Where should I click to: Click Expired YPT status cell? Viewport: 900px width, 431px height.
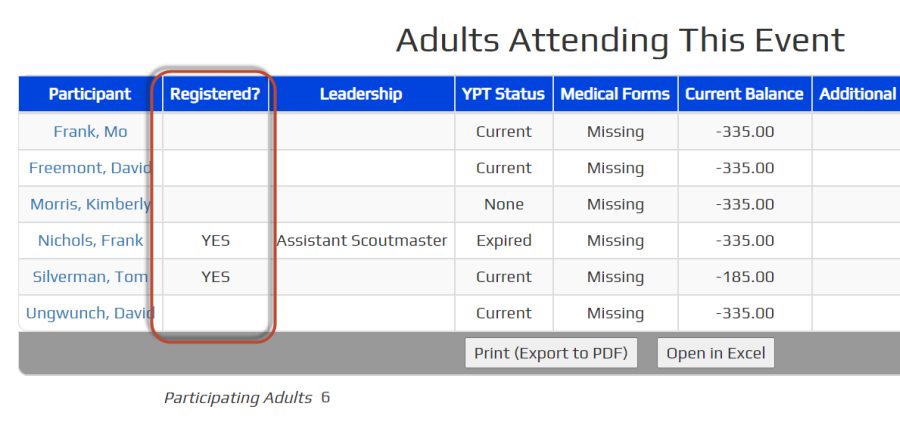[x=504, y=240]
